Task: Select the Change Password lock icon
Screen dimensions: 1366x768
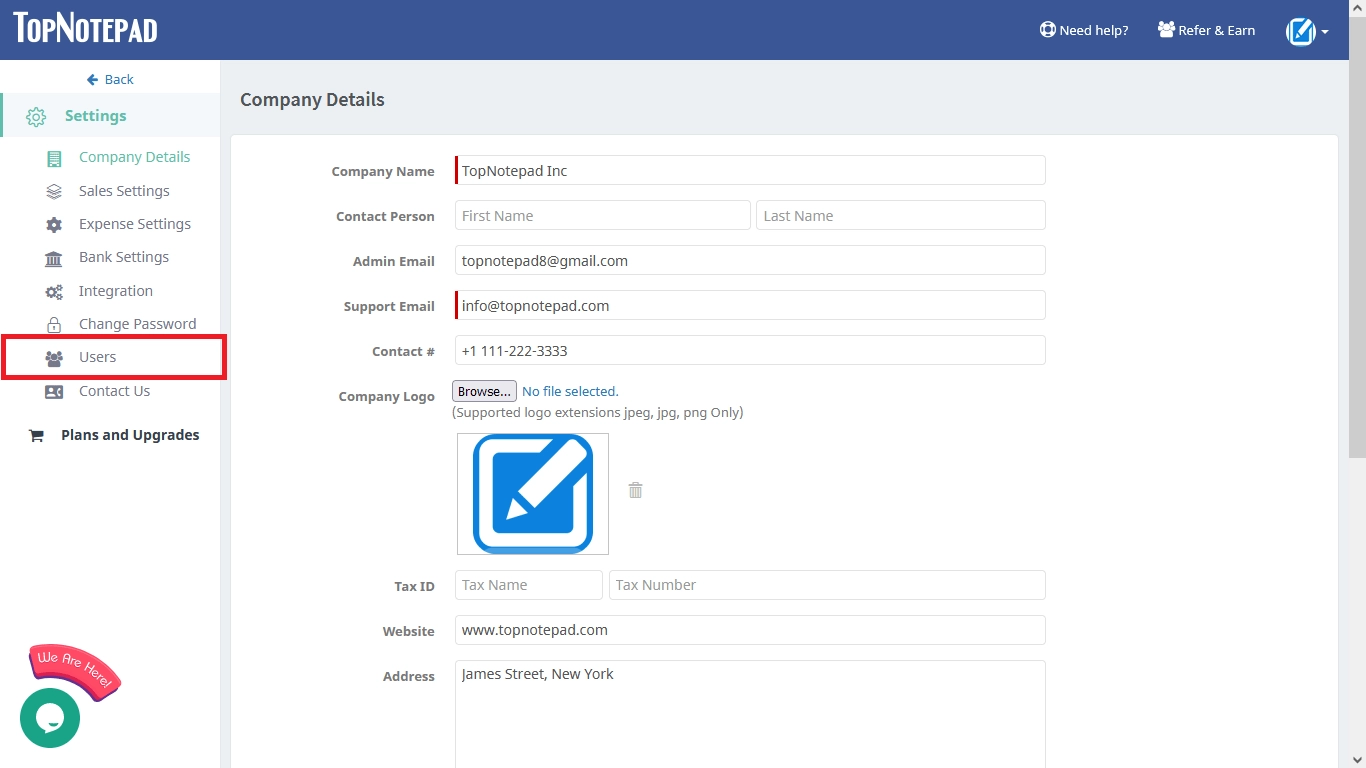Action: click(53, 323)
